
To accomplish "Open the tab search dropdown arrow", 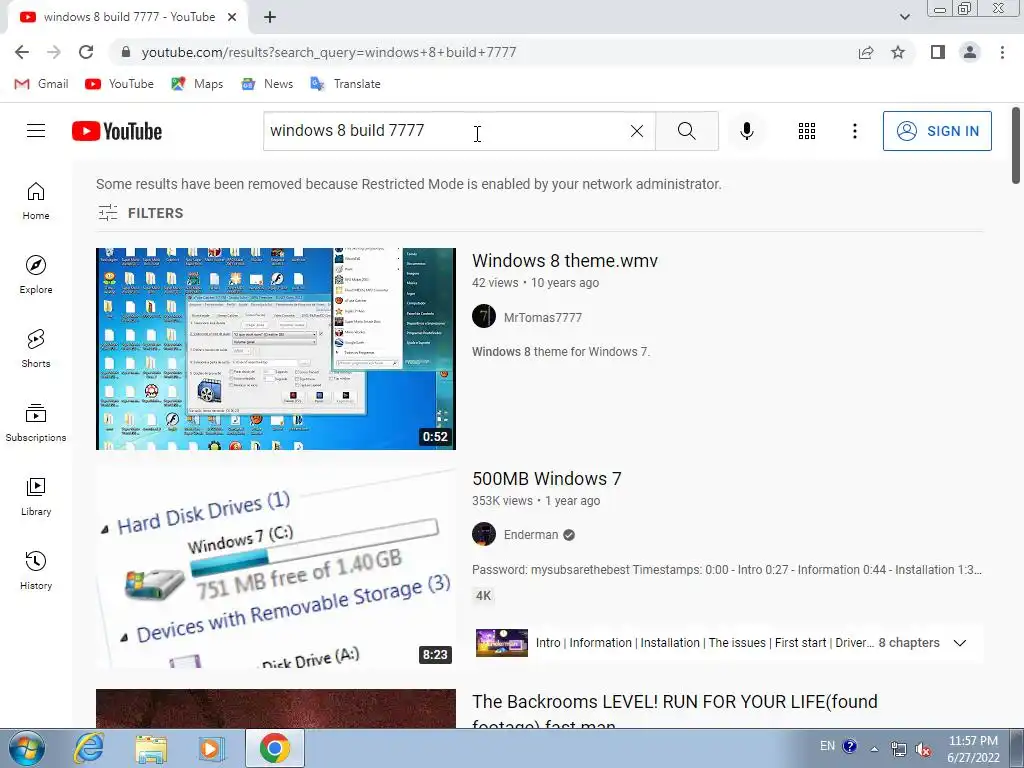I will [904, 17].
